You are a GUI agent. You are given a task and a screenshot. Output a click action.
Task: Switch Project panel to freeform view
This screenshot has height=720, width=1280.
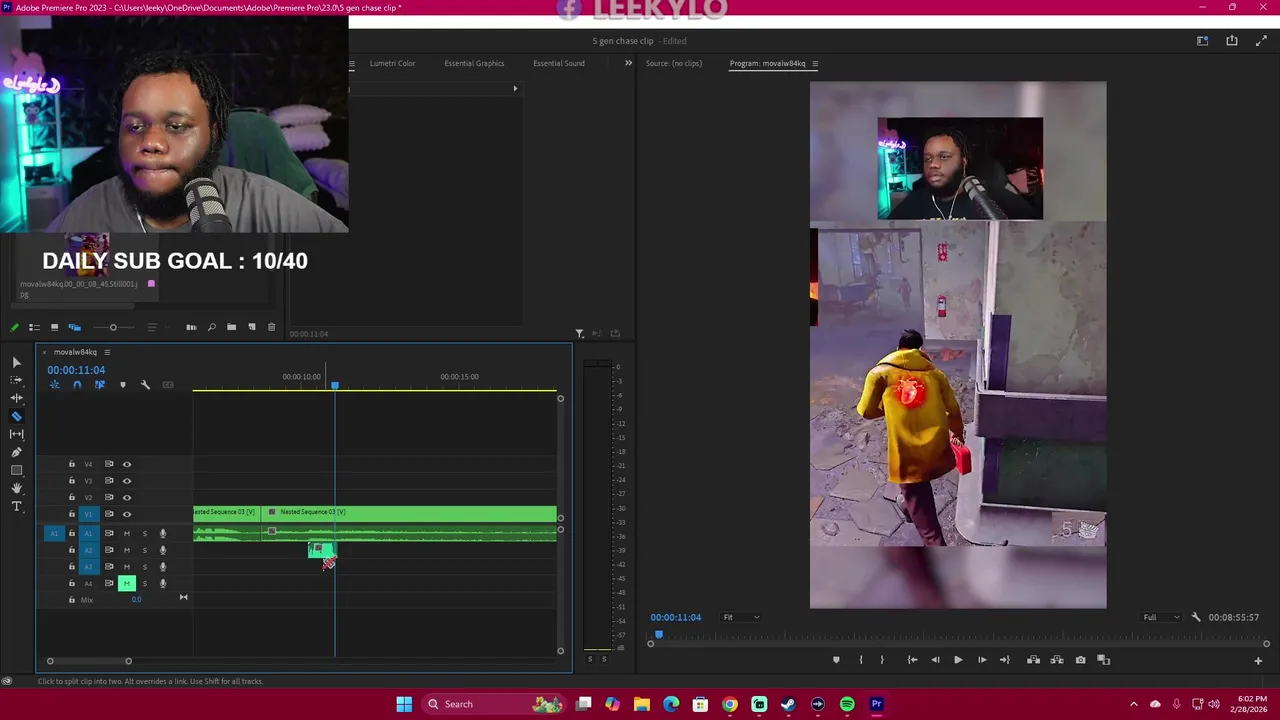click(74, 327)
